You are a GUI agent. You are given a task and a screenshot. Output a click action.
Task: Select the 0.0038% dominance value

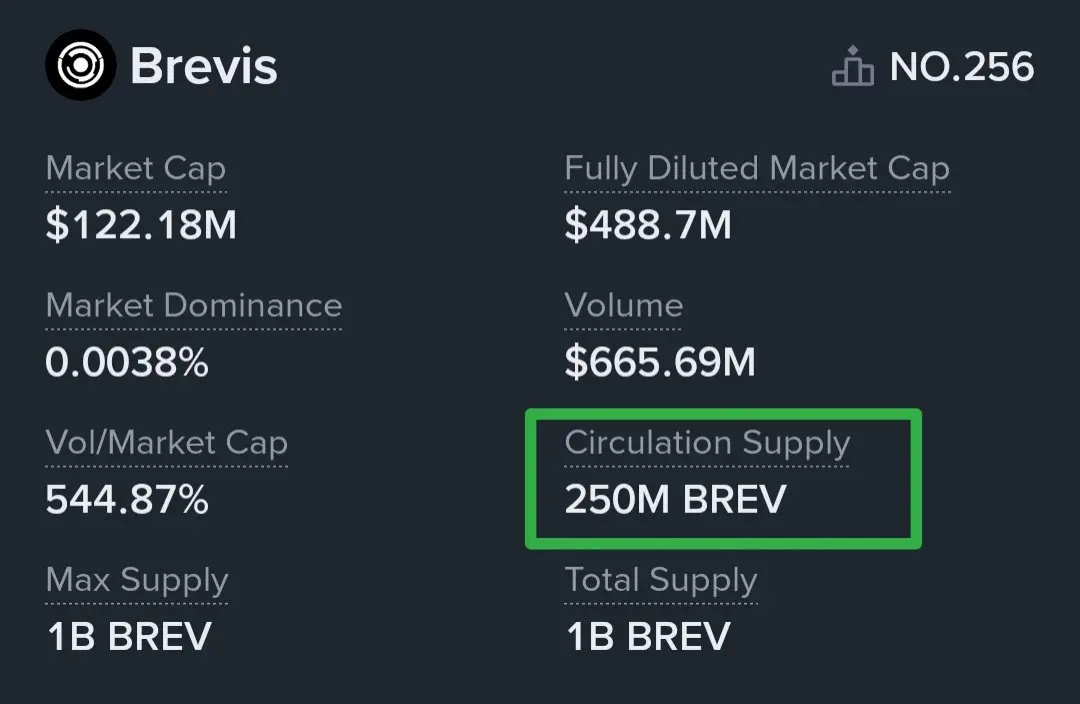click(x=127, y=362)
